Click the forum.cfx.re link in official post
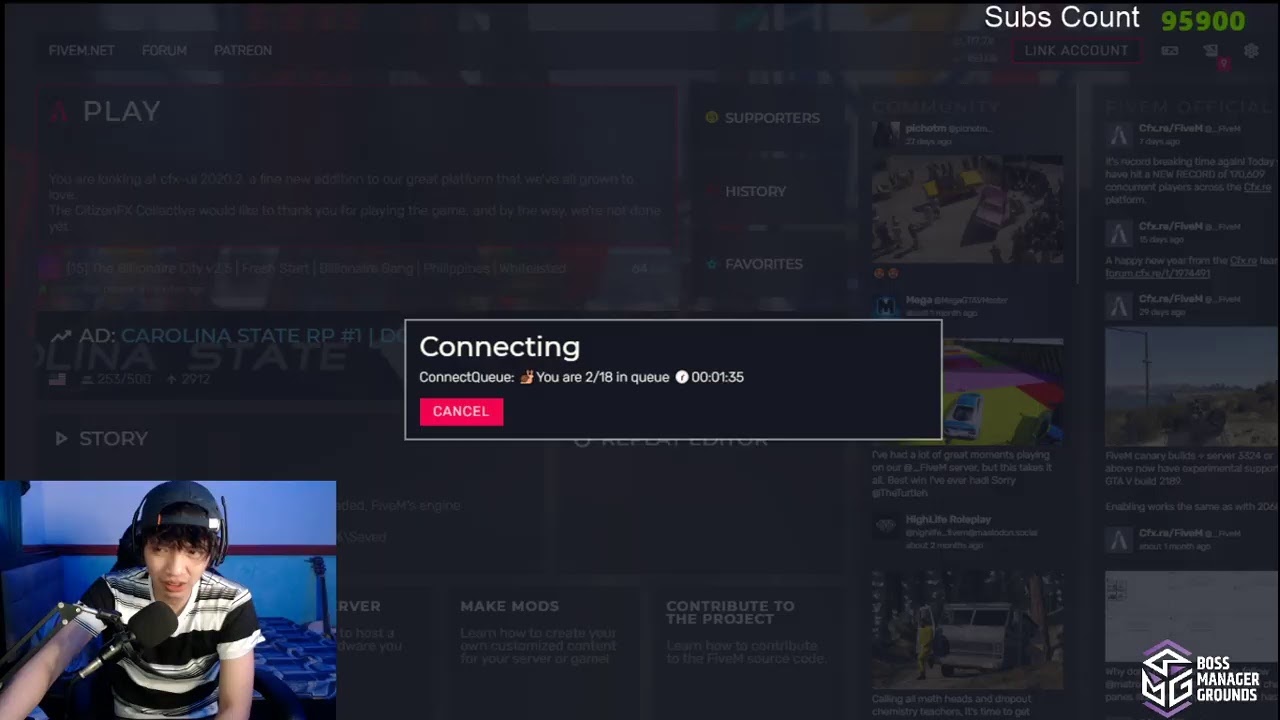 tap(1158, 273)
